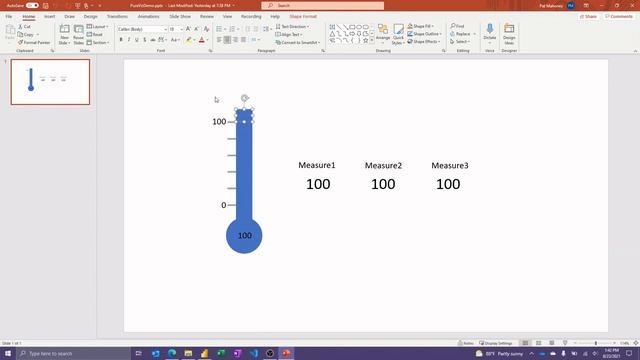Click the New Slide button icon

click(64, 29)
